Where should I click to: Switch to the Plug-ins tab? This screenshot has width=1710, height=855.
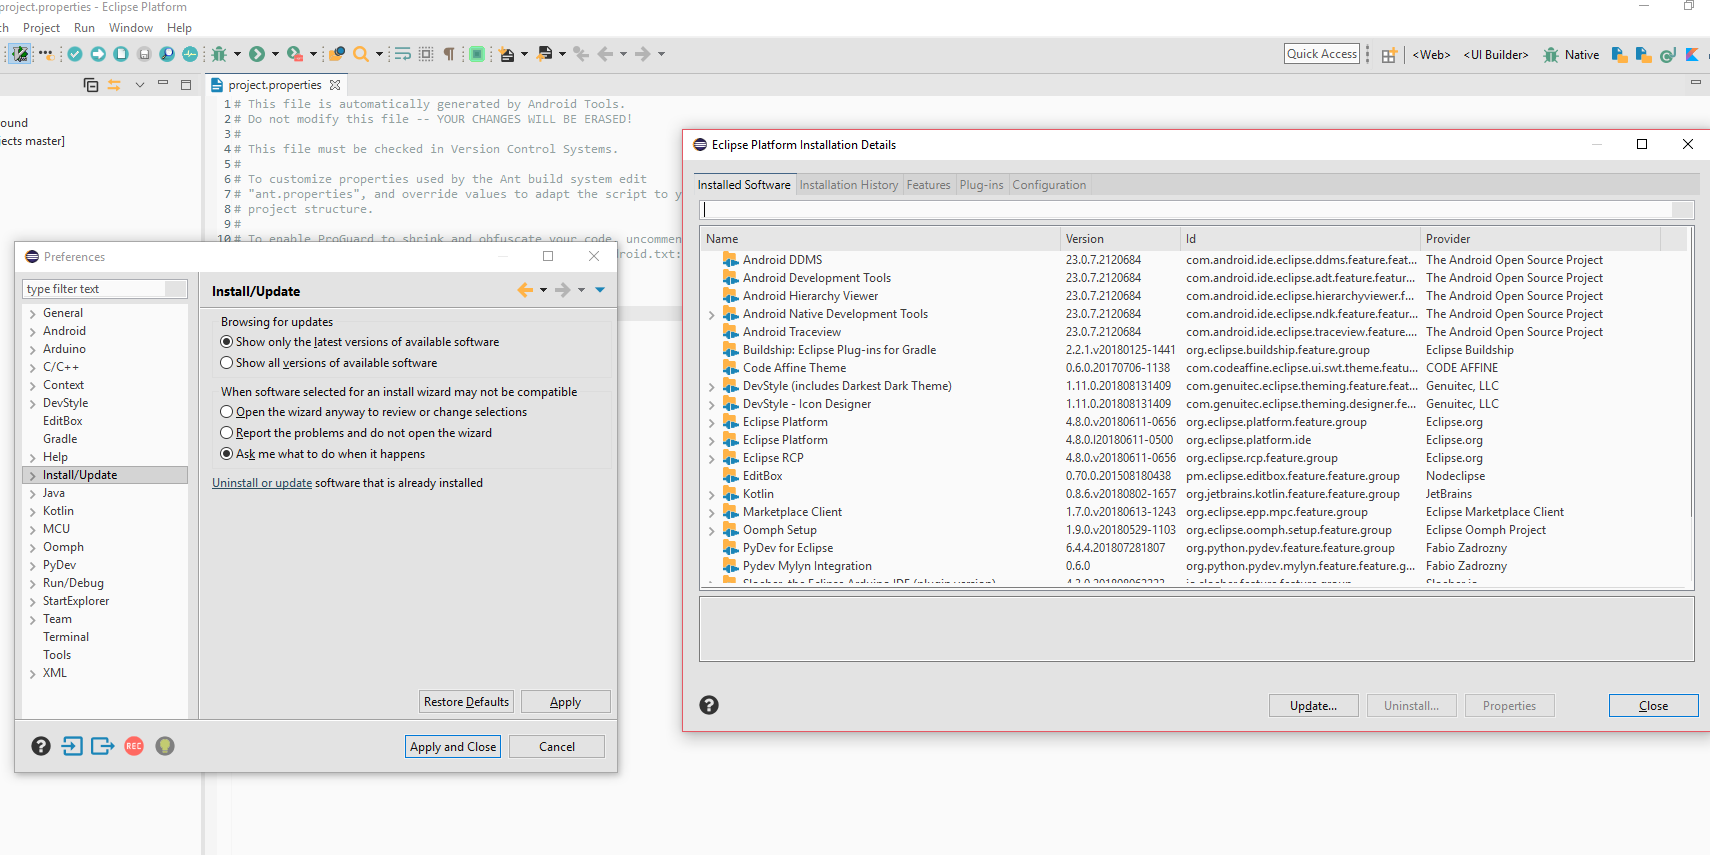pos(981,185)
